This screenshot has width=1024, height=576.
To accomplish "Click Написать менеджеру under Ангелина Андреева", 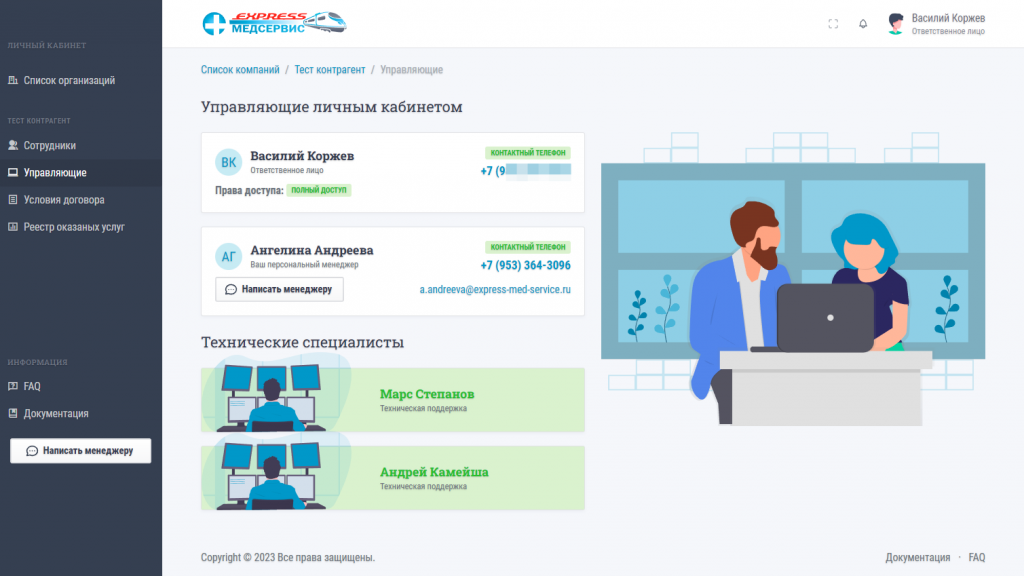I will click(x=280, y=289).
